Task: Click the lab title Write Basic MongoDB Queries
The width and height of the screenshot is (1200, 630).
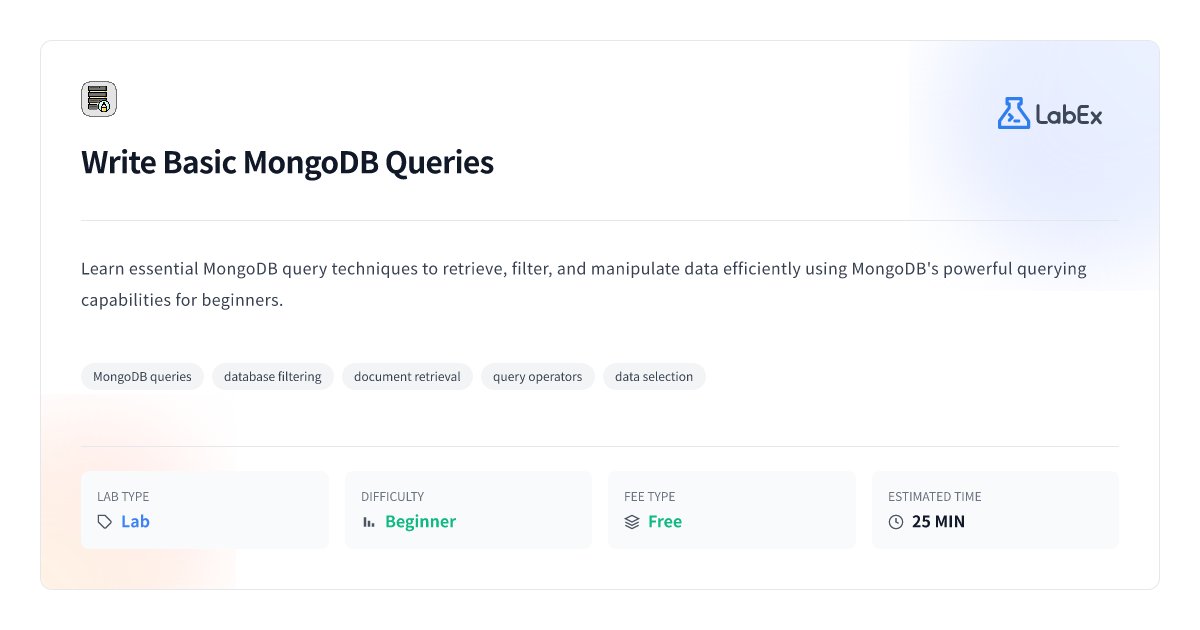Action: tap(287, 162)
